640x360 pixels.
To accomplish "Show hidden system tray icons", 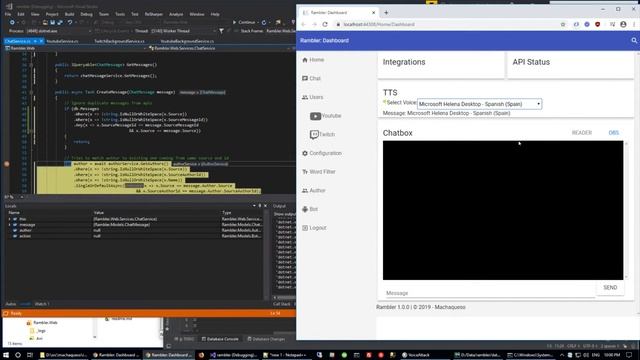I will [x=562, y=355].
